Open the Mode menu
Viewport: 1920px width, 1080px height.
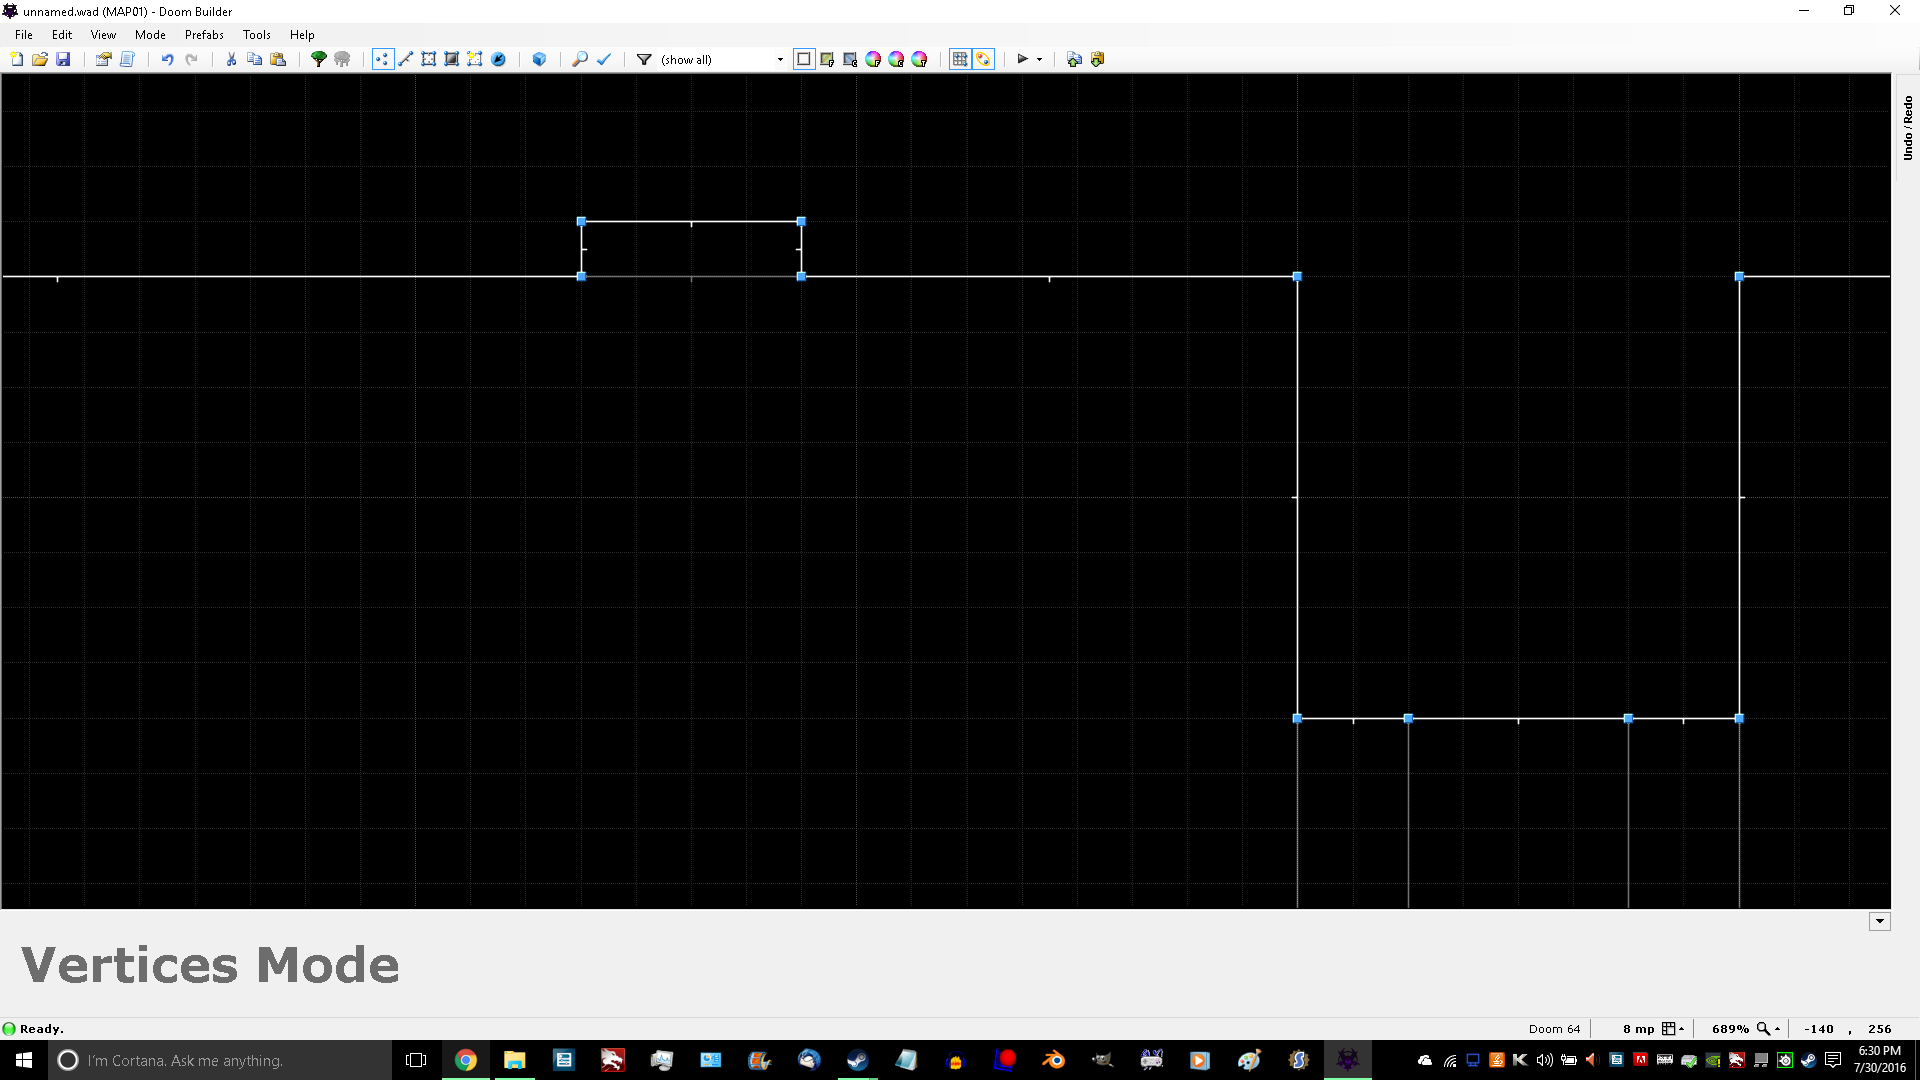[150, 34]
